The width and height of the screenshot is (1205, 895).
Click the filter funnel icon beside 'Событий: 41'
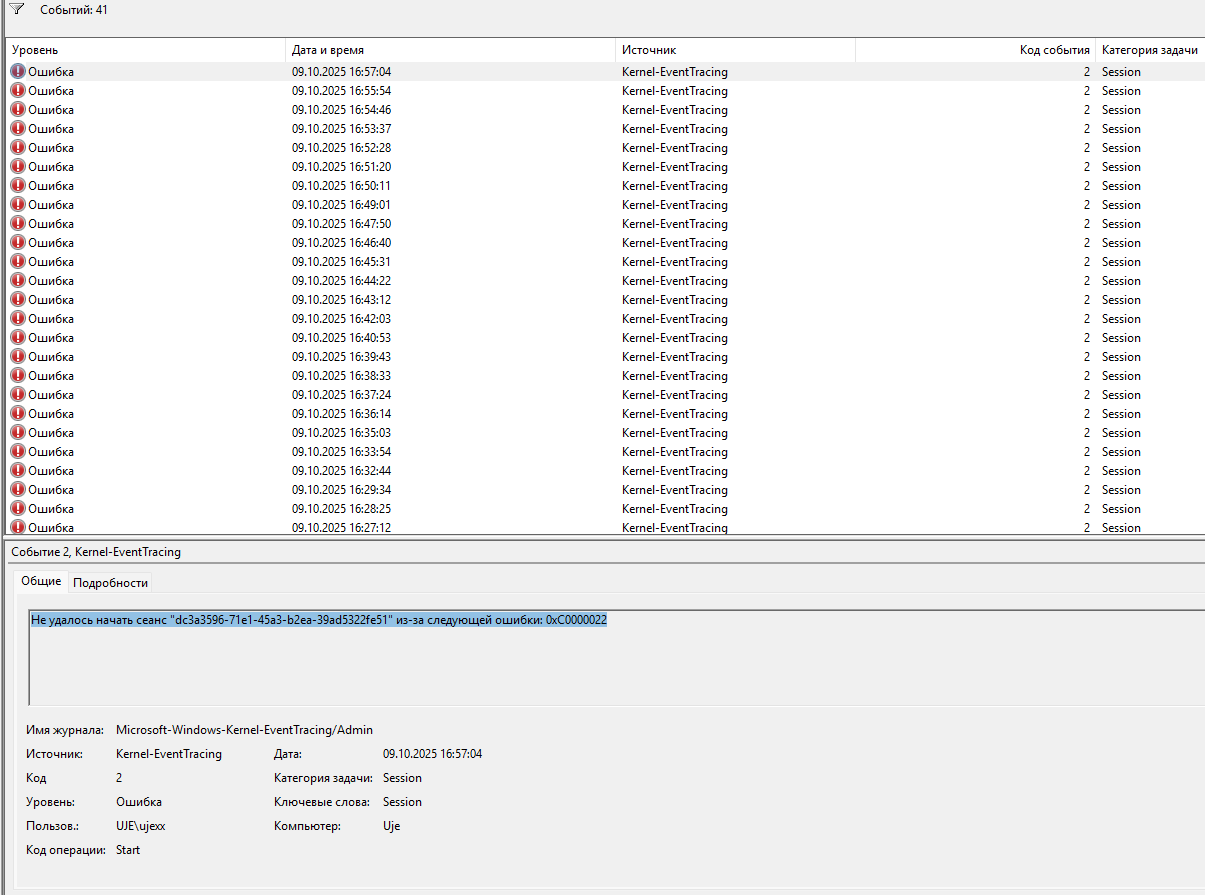click(x=17, y=9)
